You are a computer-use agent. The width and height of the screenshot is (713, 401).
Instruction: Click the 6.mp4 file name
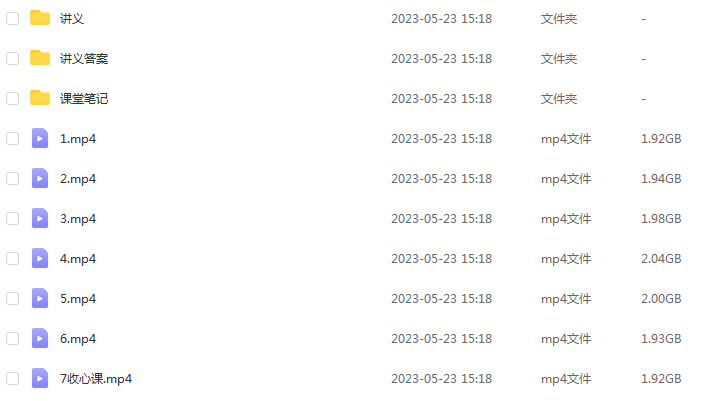78,339
